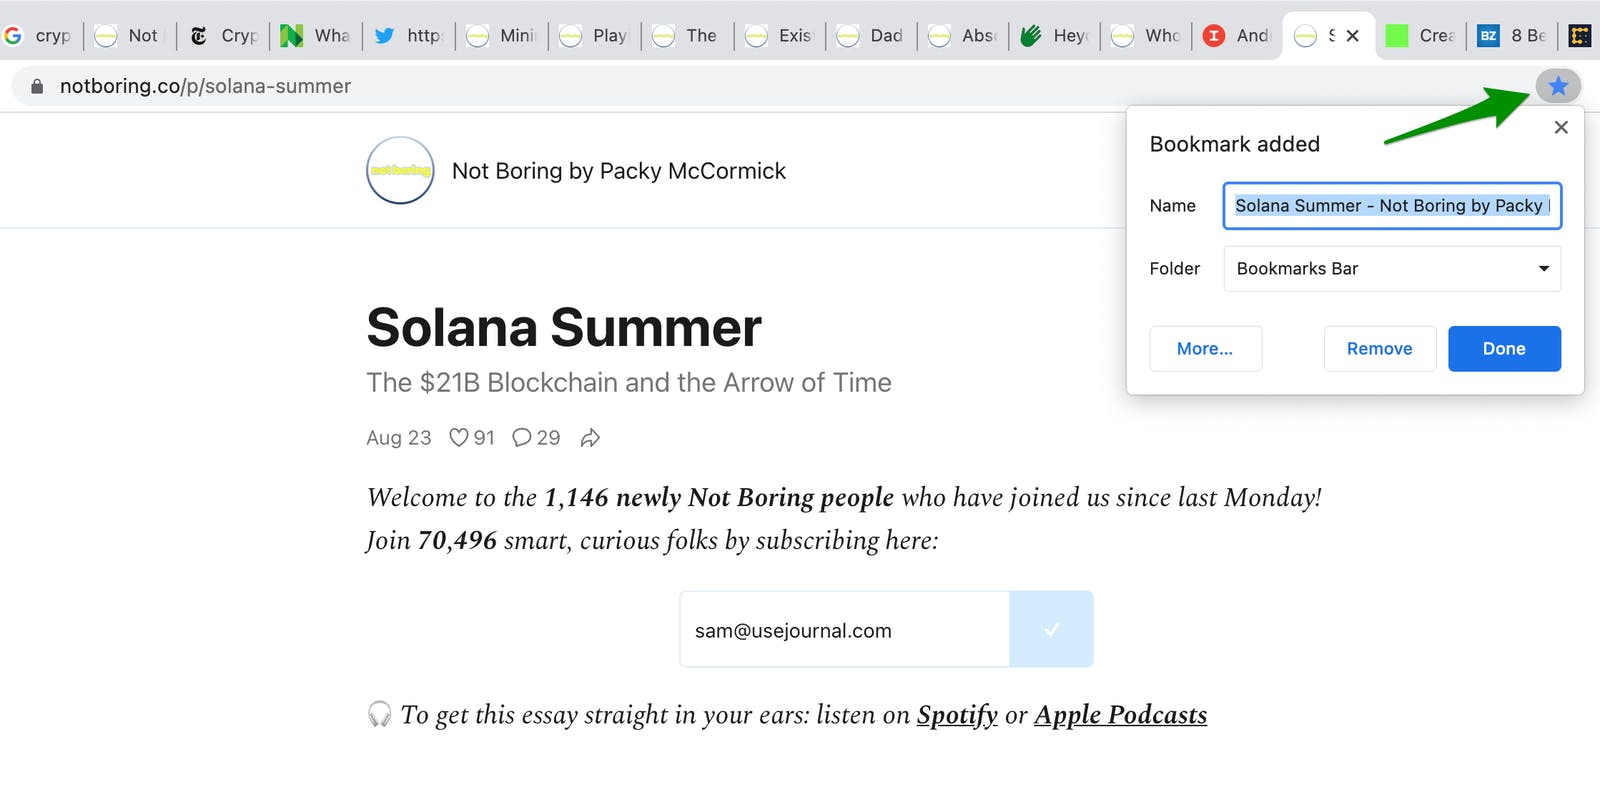
Task: Click the More... button
Action: [1205, 348]
